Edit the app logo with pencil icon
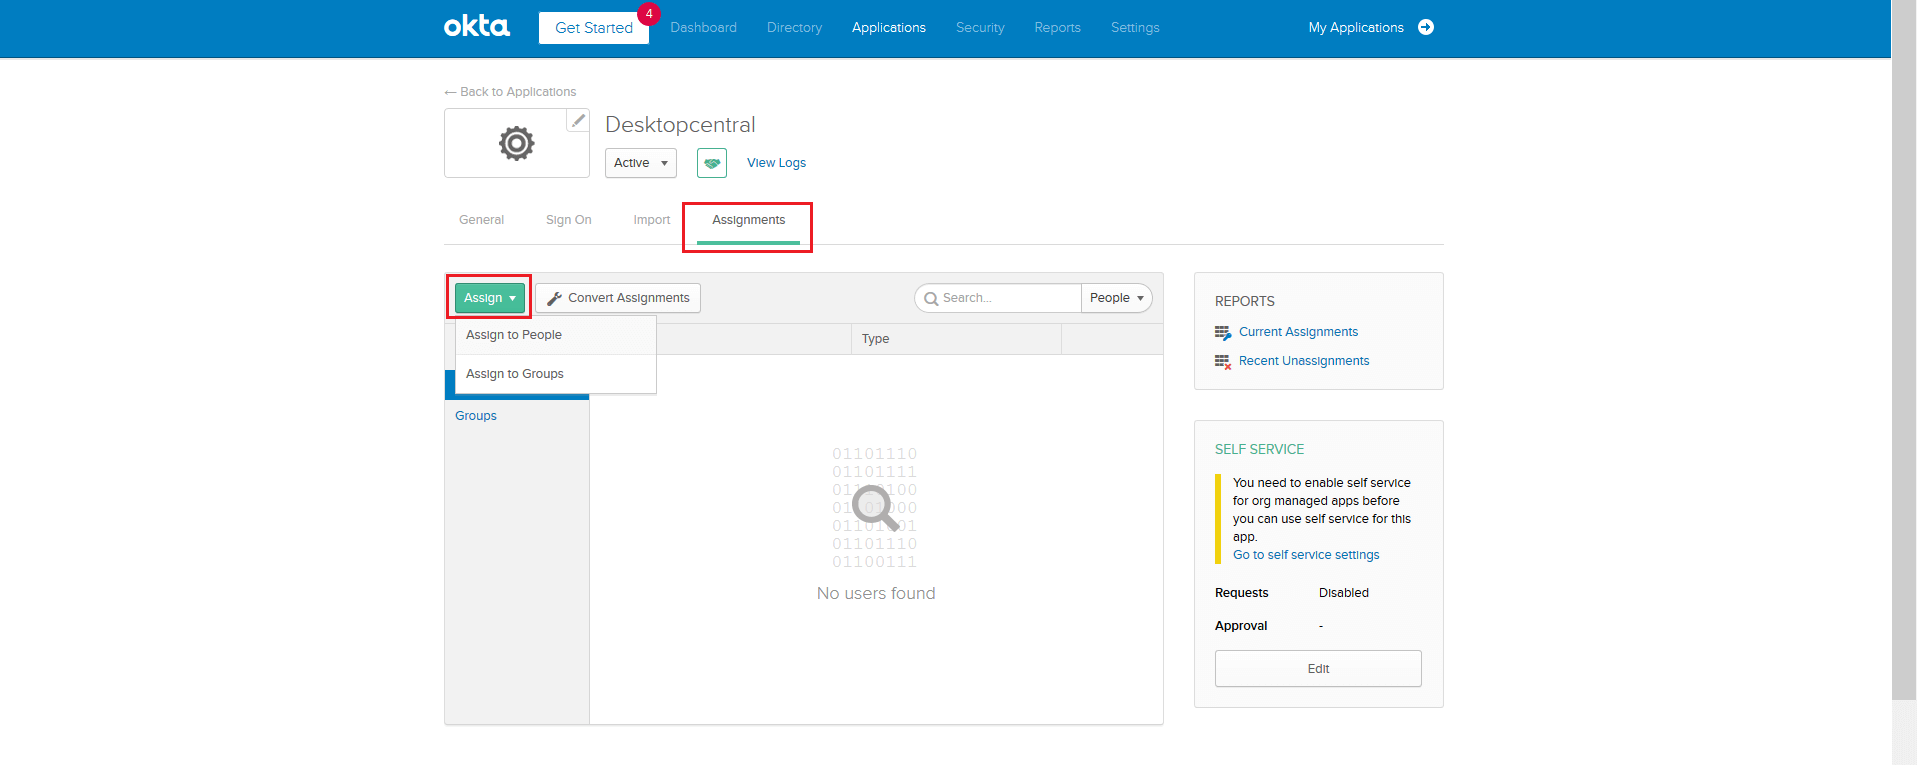This screenshot has height=765, width=1917. click(578, 120)
